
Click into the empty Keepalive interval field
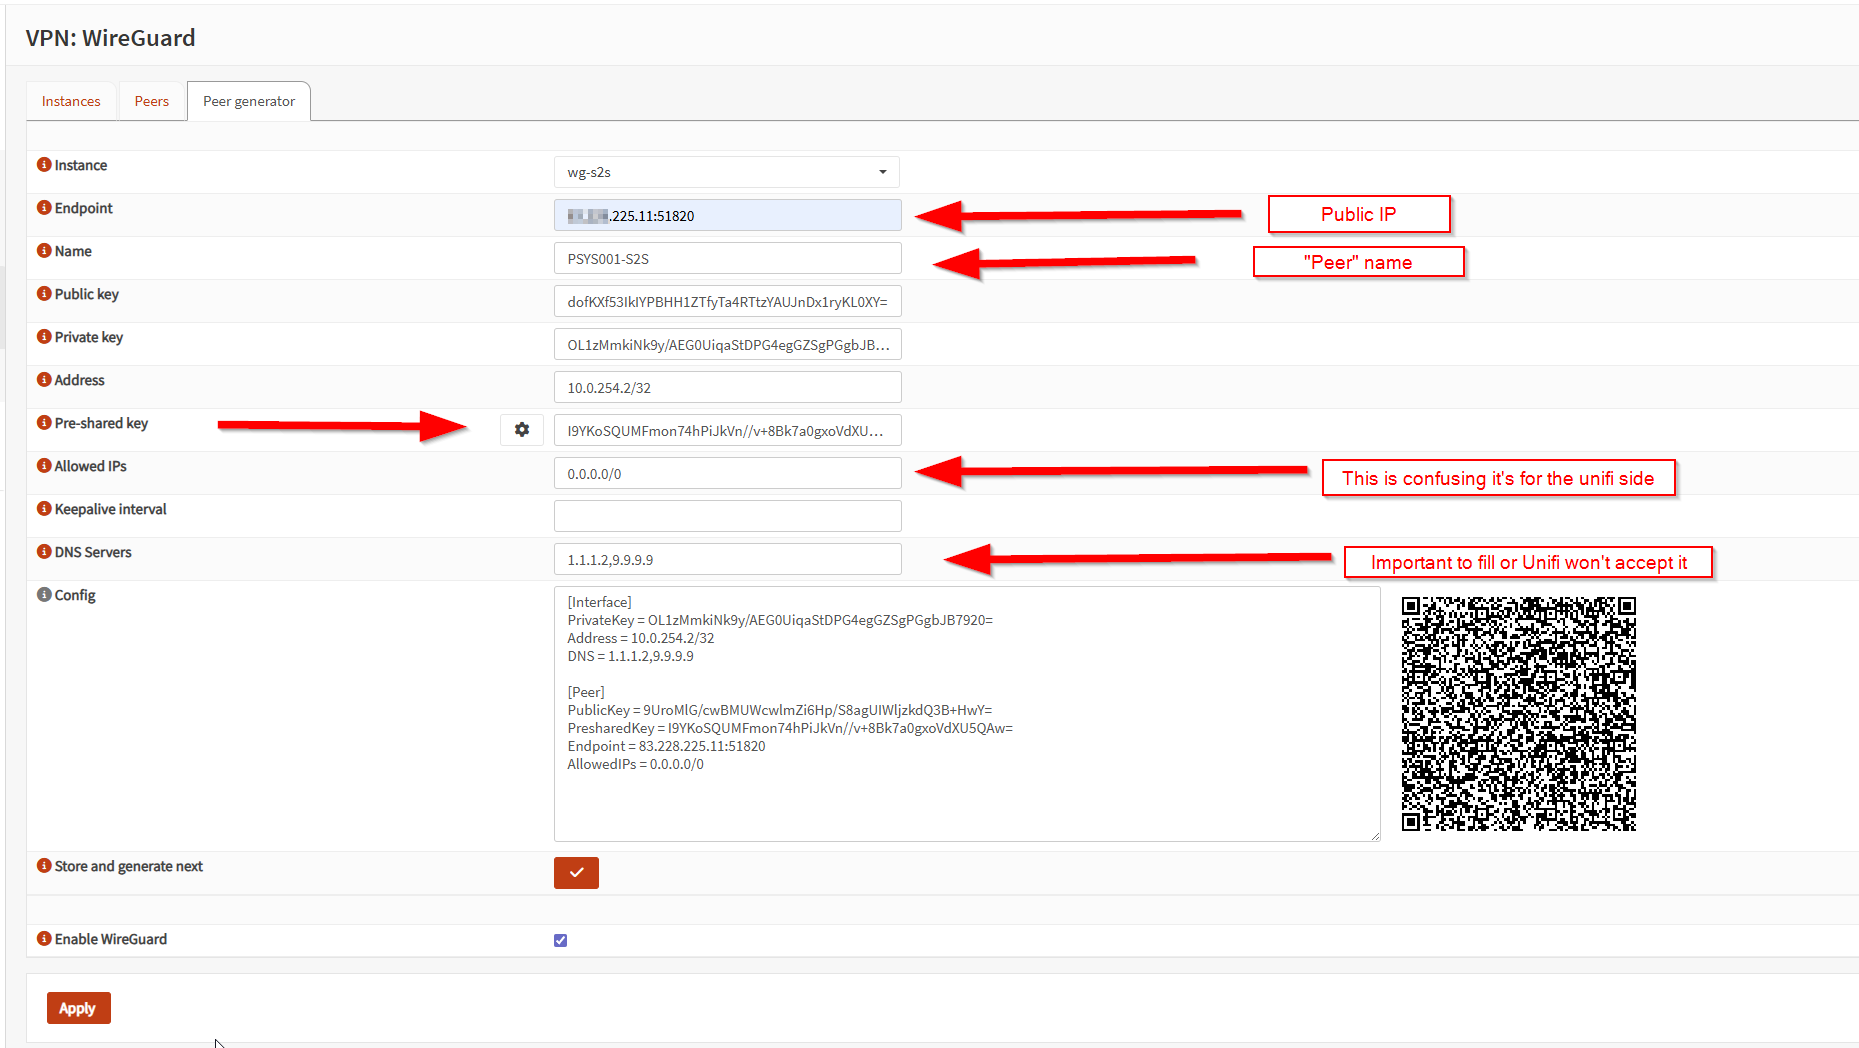tap(727, 516)
